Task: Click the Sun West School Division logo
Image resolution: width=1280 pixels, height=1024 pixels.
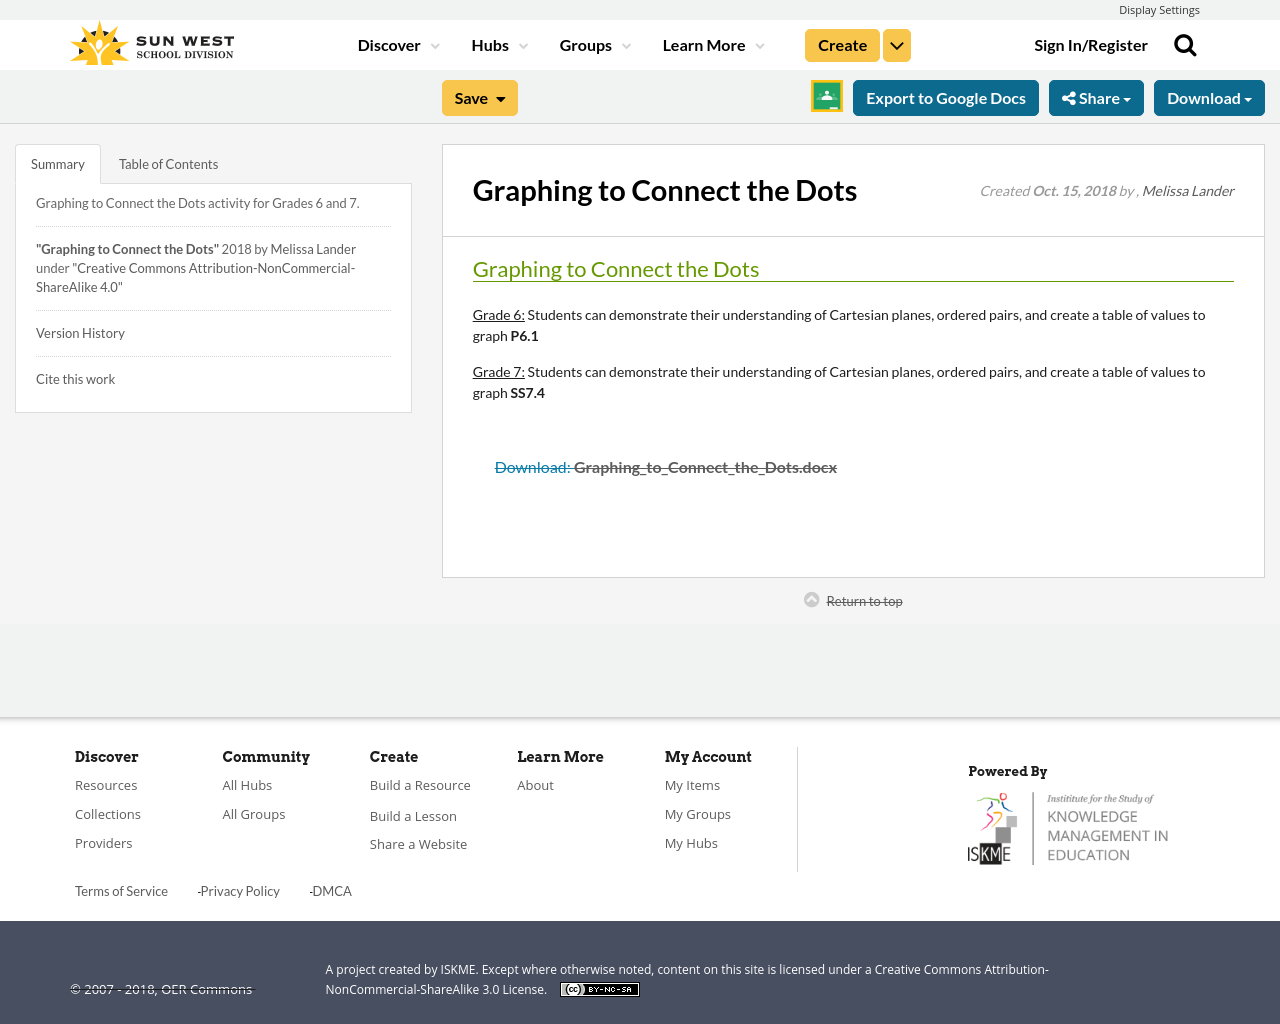Action: pyautogui.click(x=151, y=42)
